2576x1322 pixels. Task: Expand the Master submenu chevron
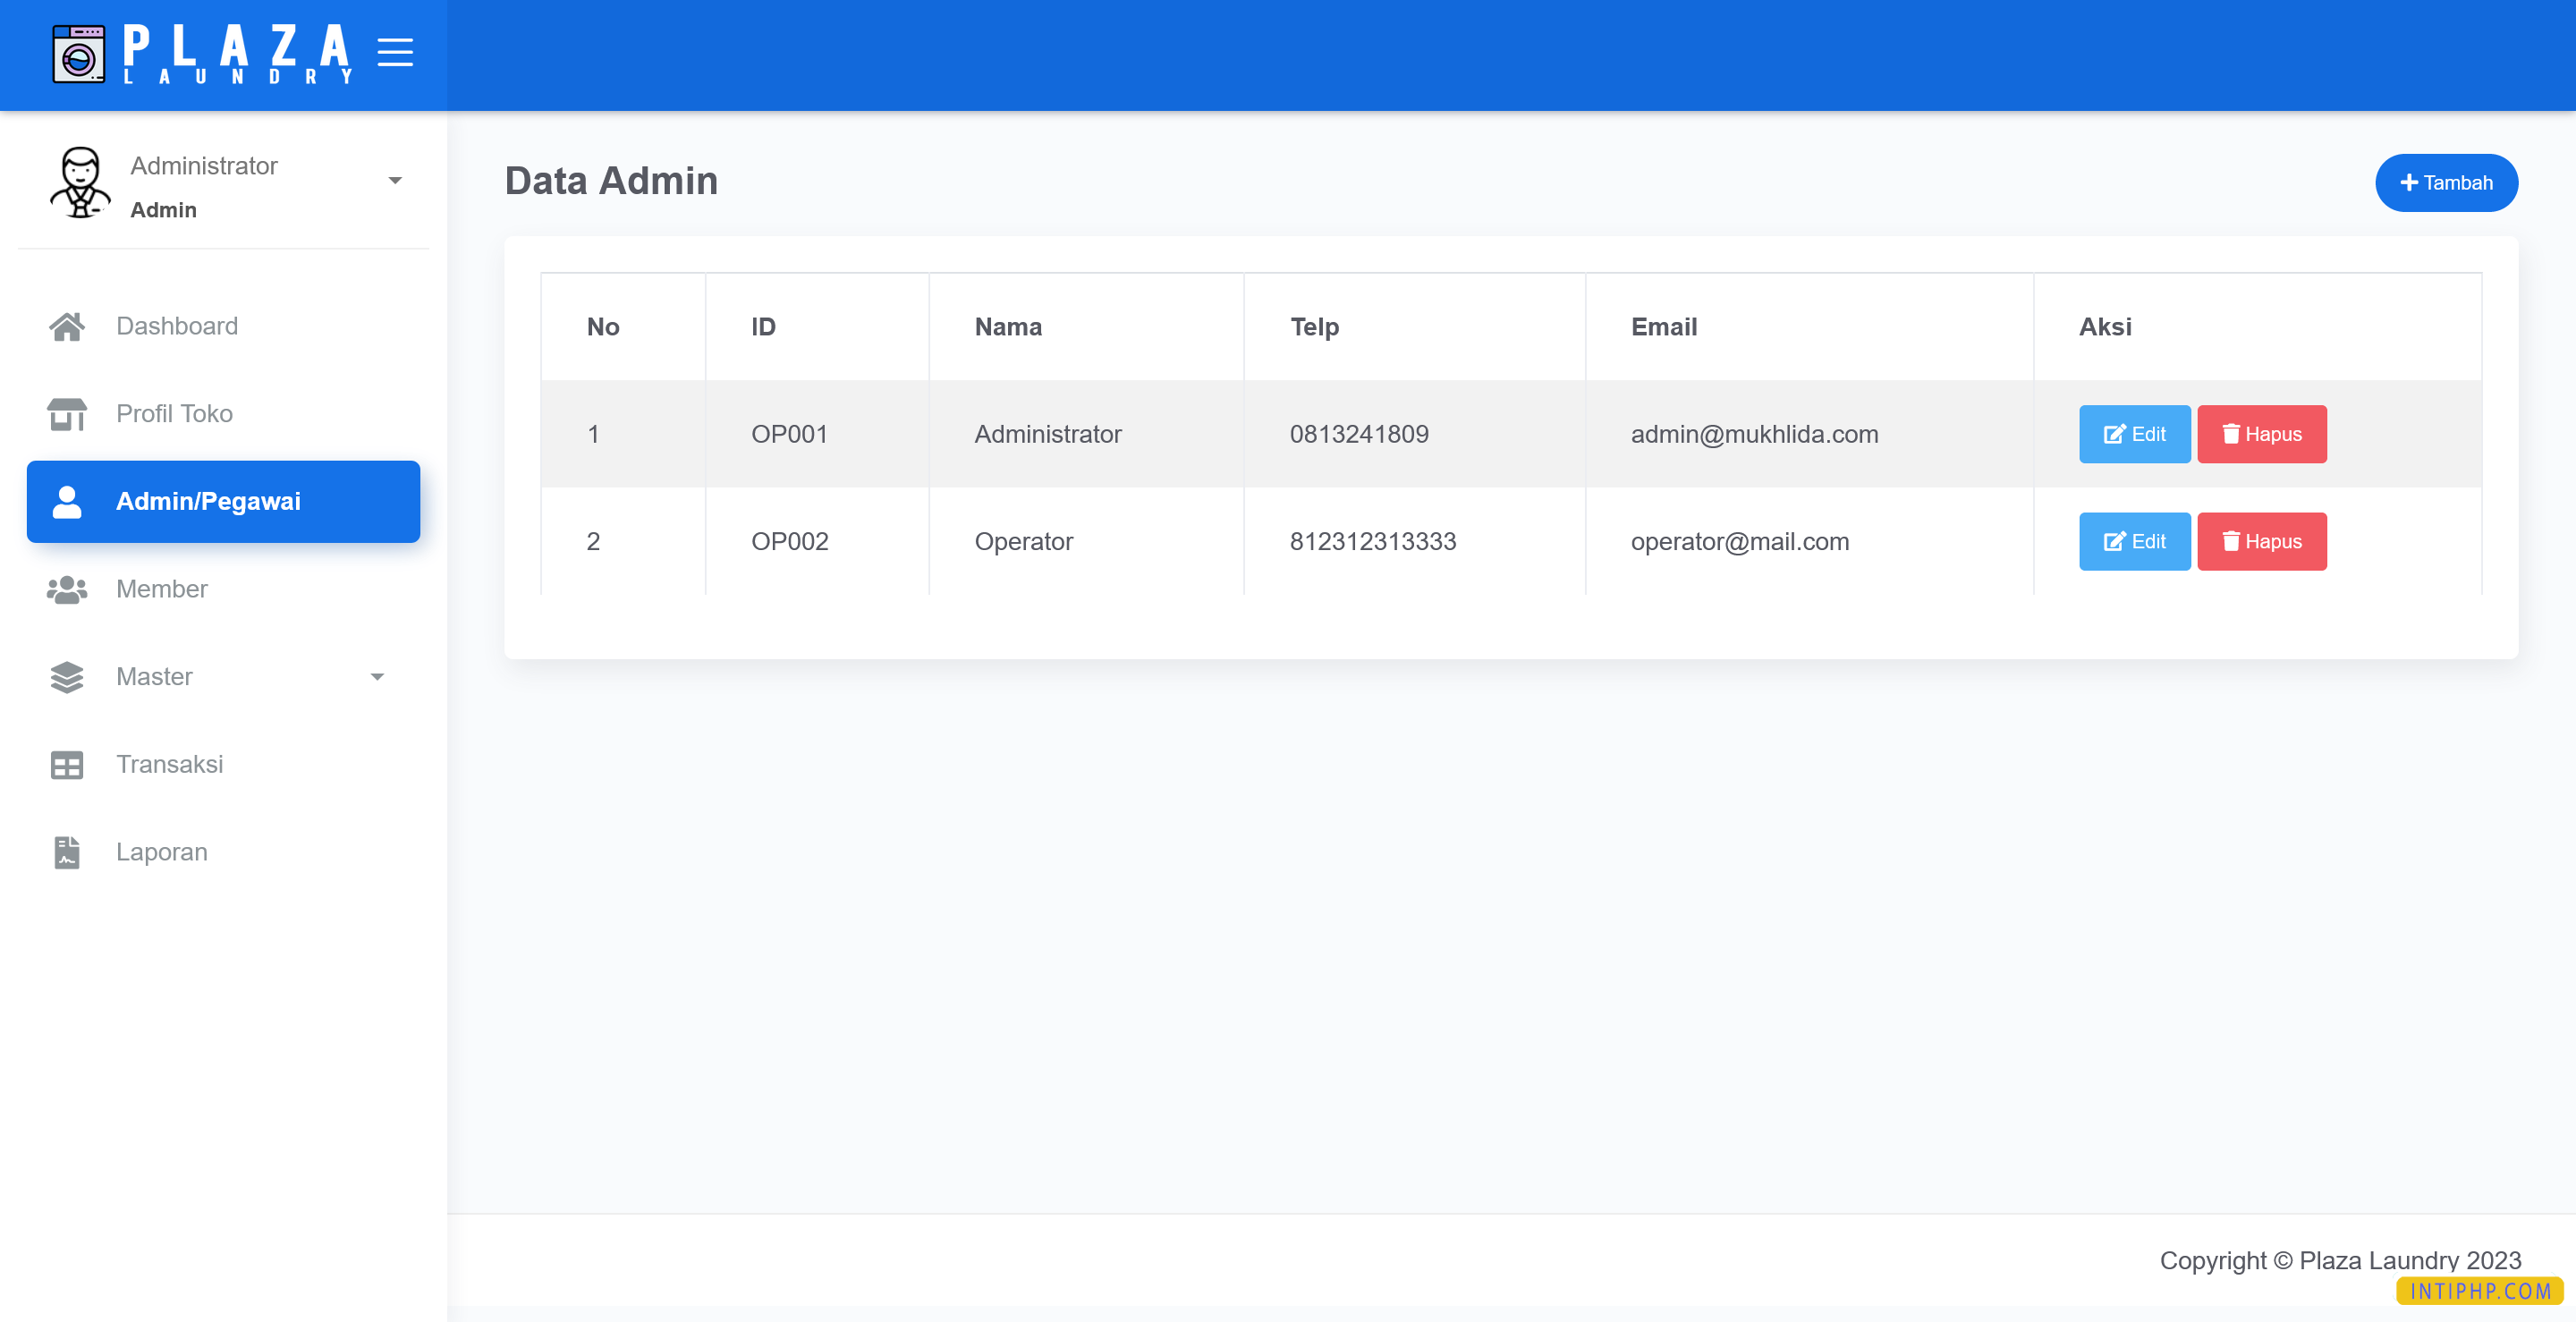(x=377, y=676)
